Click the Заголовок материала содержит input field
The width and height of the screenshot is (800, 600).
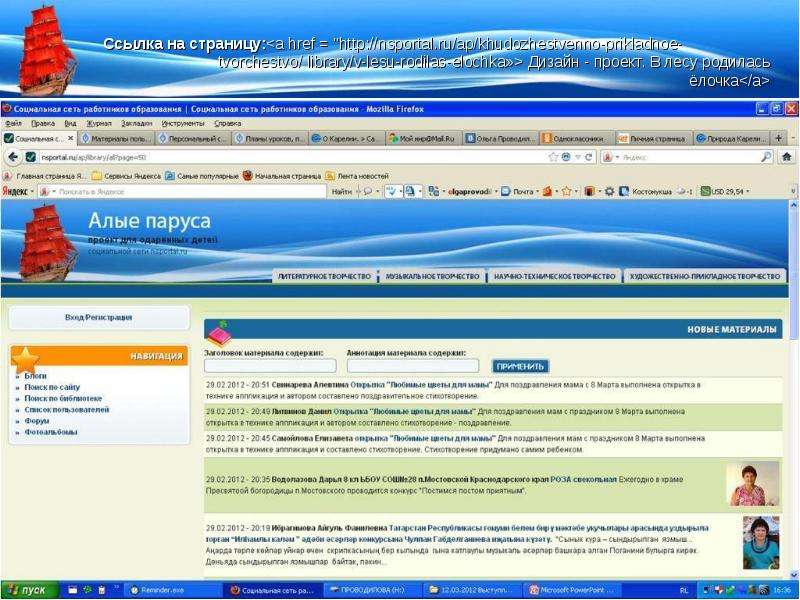pos(270,365)
